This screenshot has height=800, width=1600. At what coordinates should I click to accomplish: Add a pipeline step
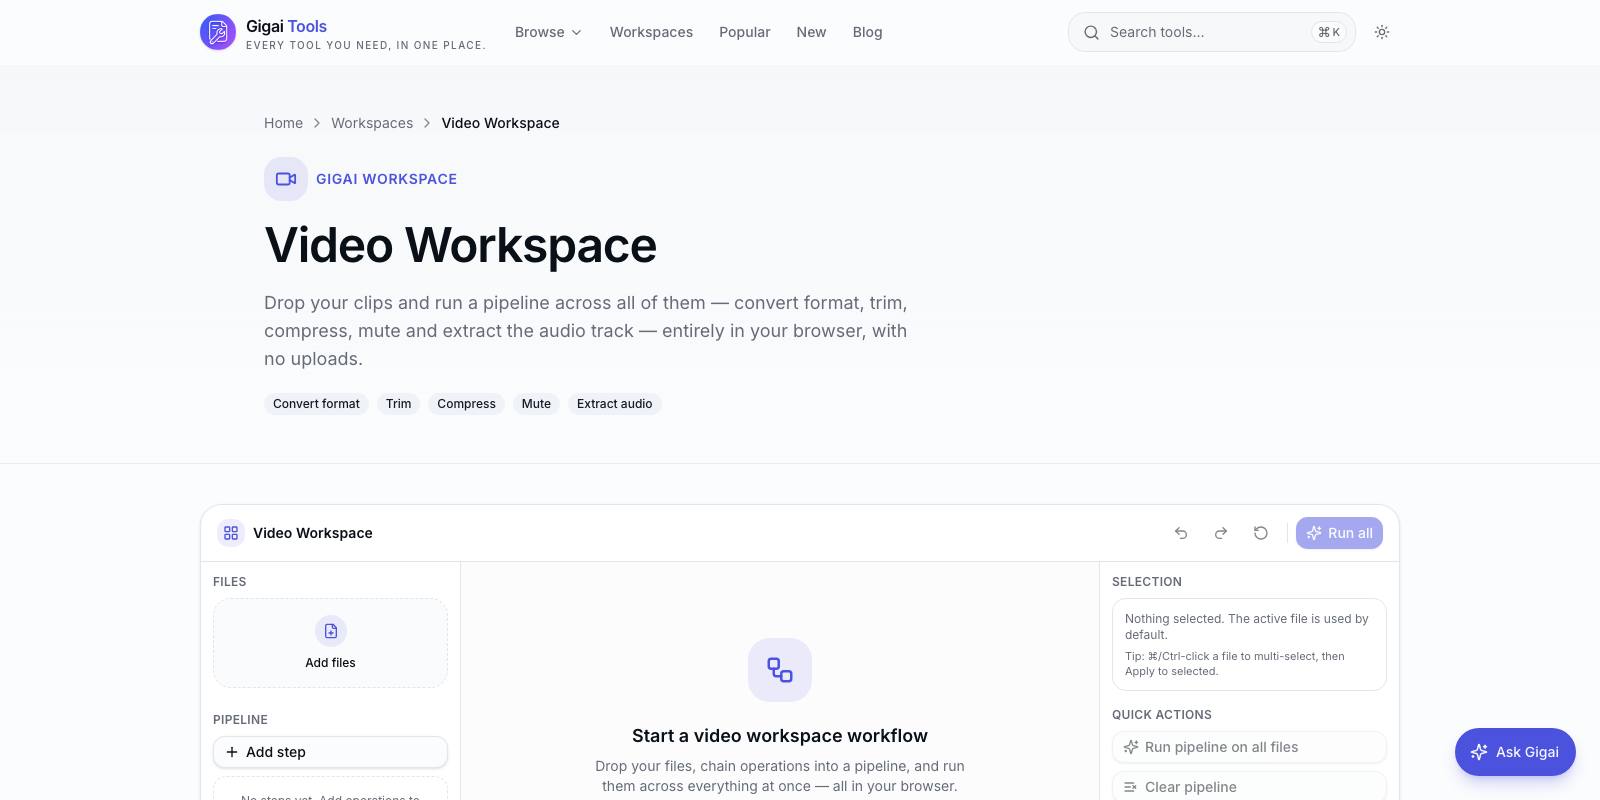[330, 752]
